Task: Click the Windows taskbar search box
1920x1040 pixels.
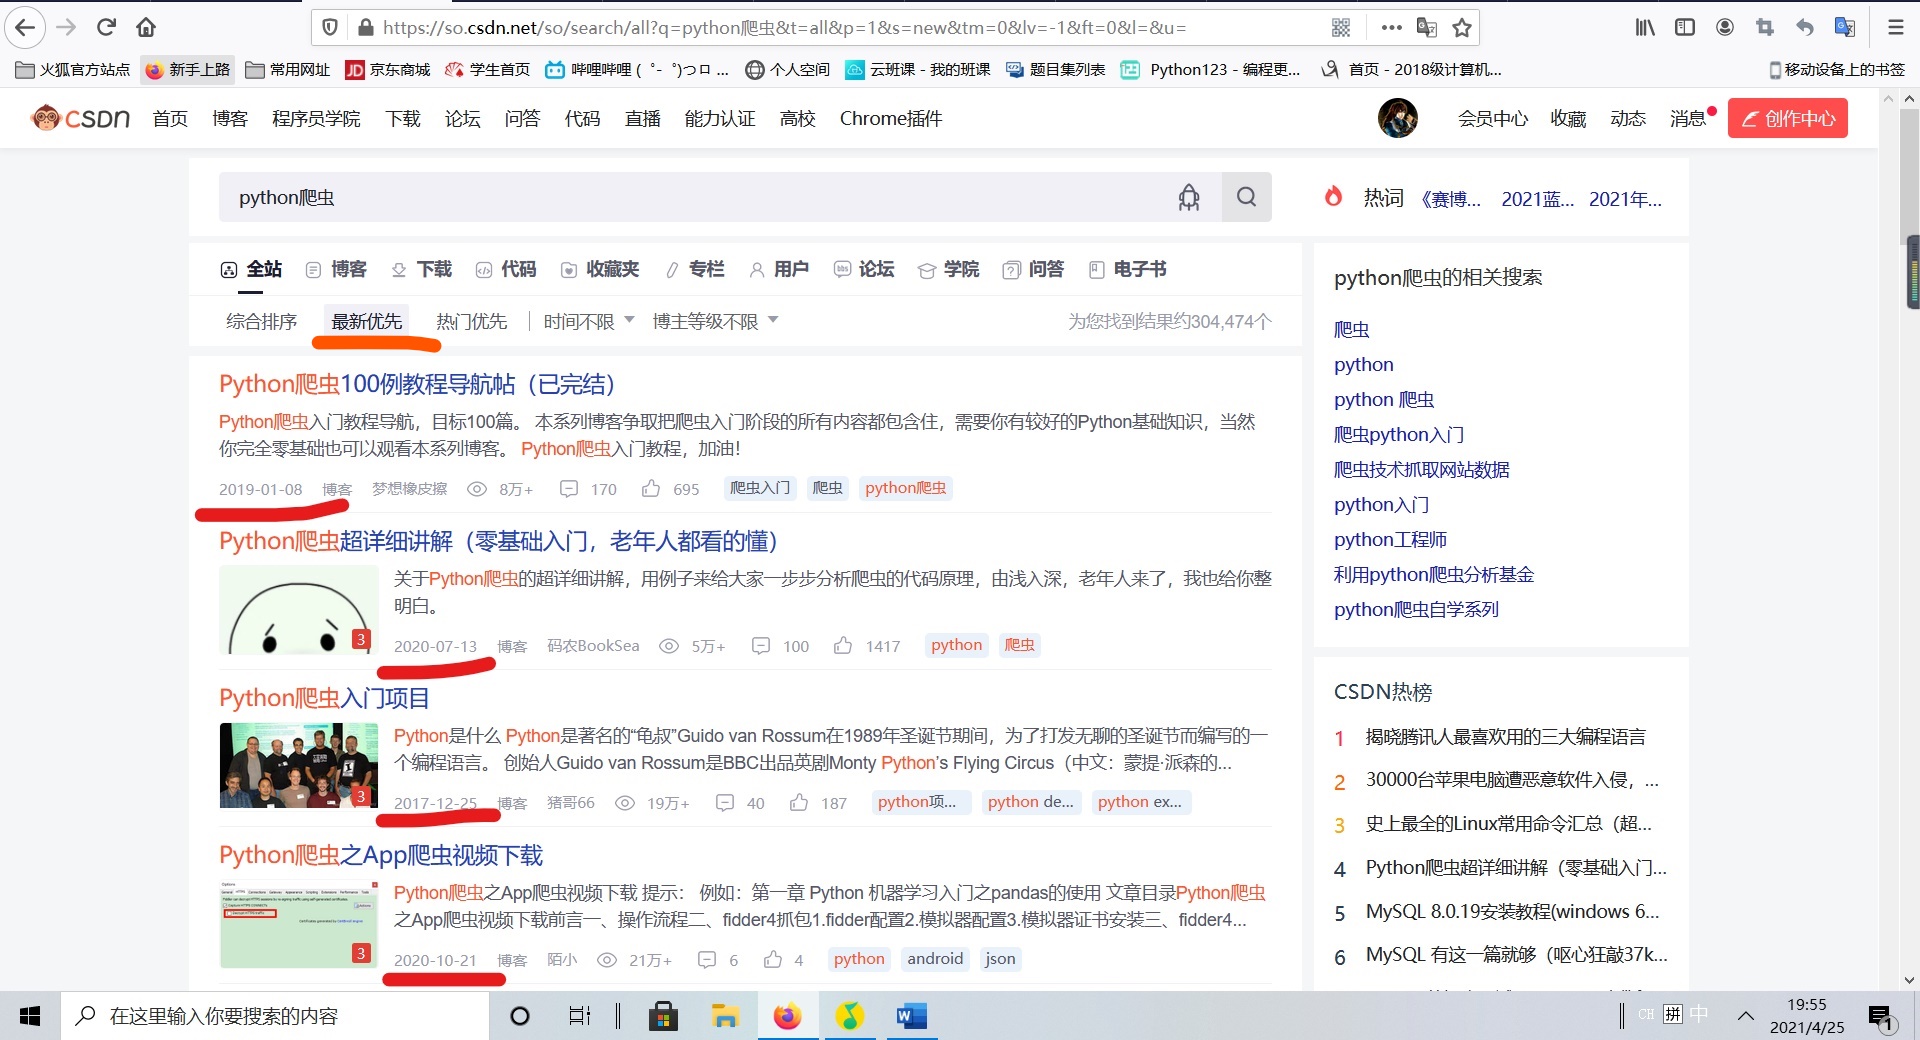Action: point(275,1016)
